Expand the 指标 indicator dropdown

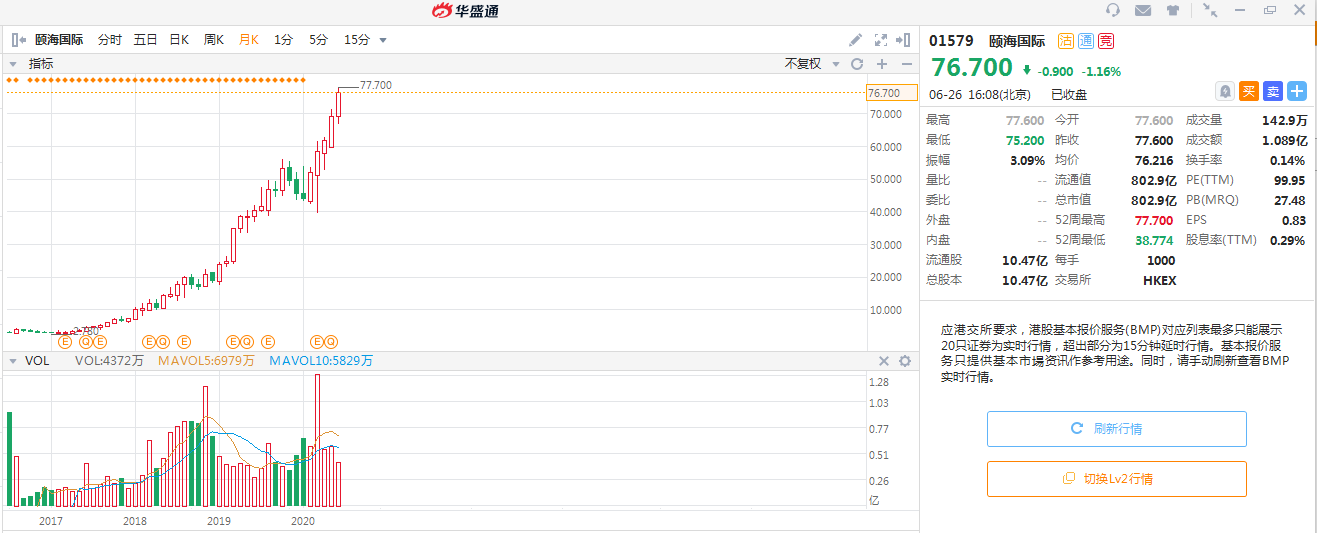[13, 63]
